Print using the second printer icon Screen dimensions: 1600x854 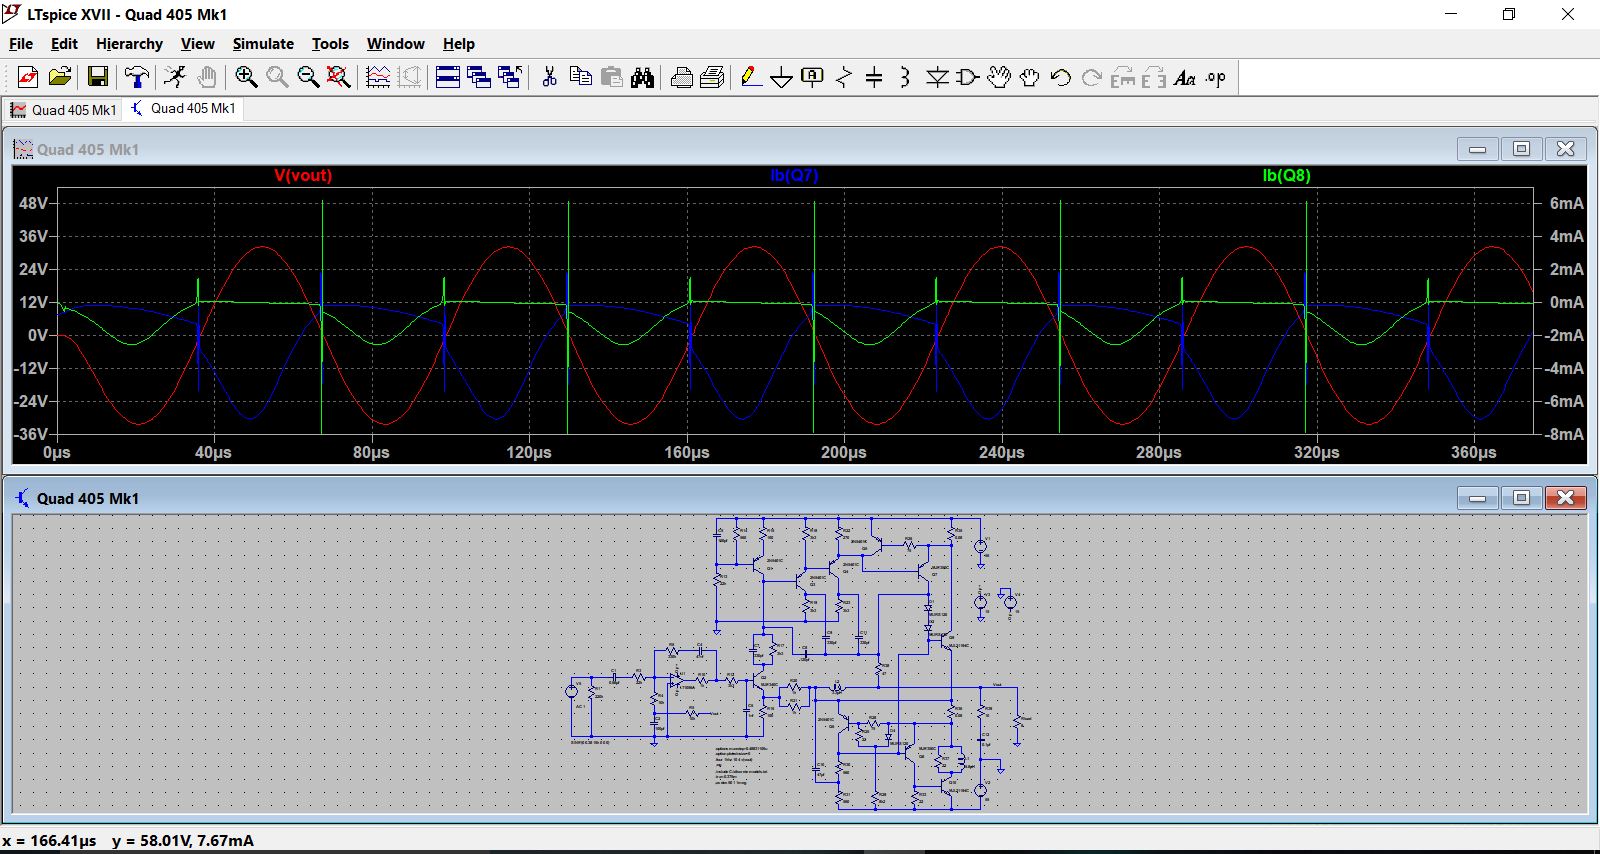(713, 77)
